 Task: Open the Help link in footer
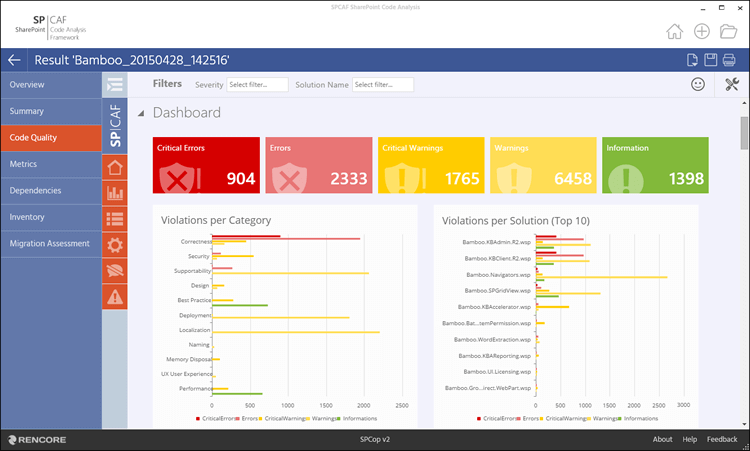690,440
